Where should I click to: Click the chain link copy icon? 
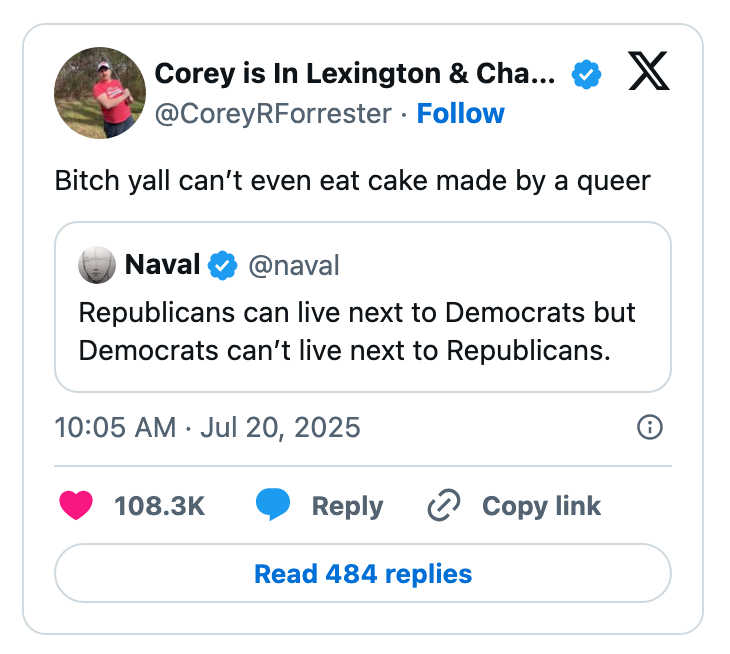[442, 506]
